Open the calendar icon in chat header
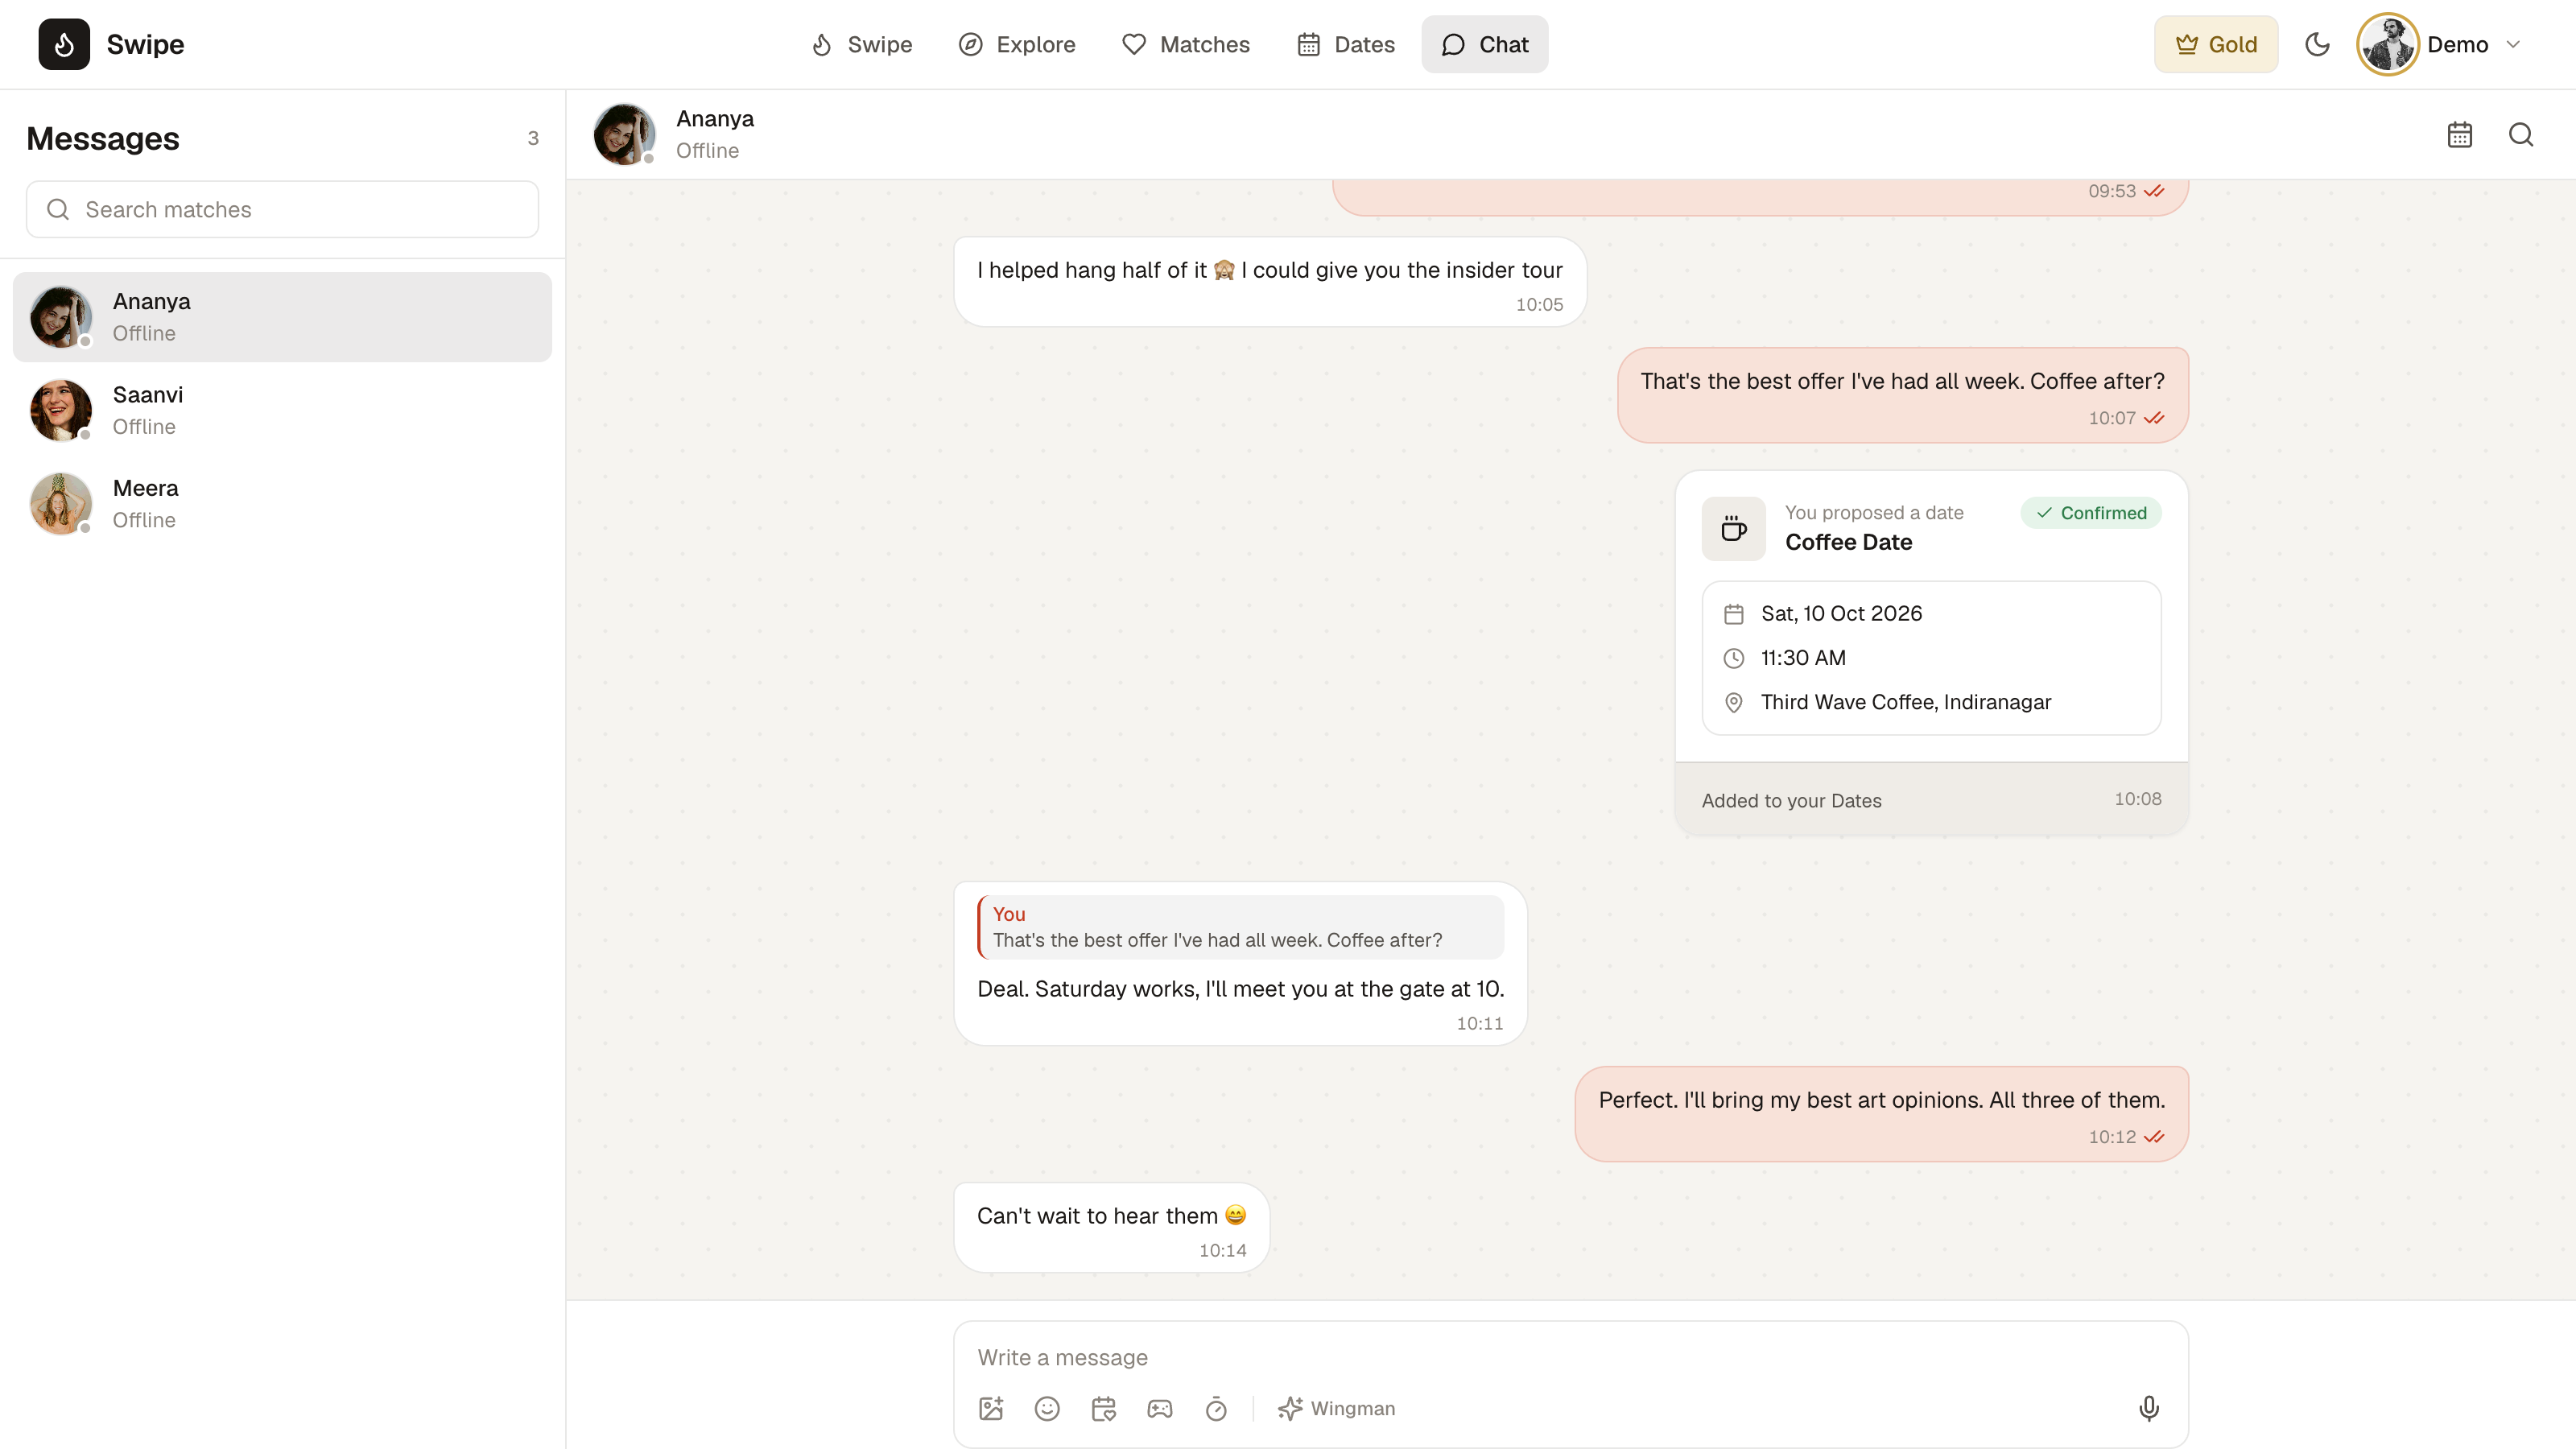 [2459, 134]
